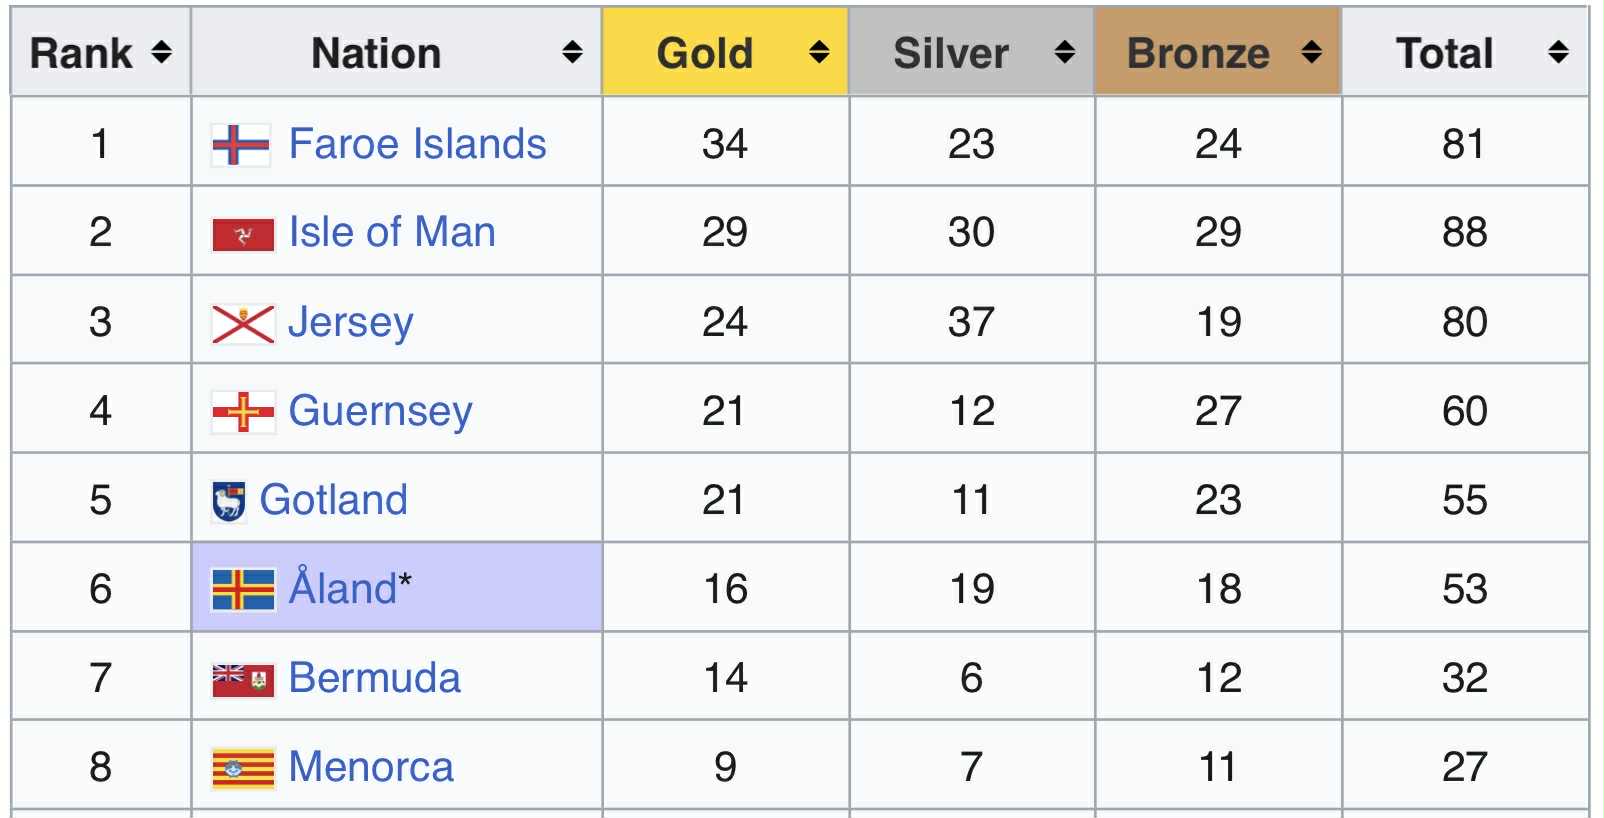Click the Faroe Islands total cell 81
The image size is (1604, 818).
point(1464,144)
